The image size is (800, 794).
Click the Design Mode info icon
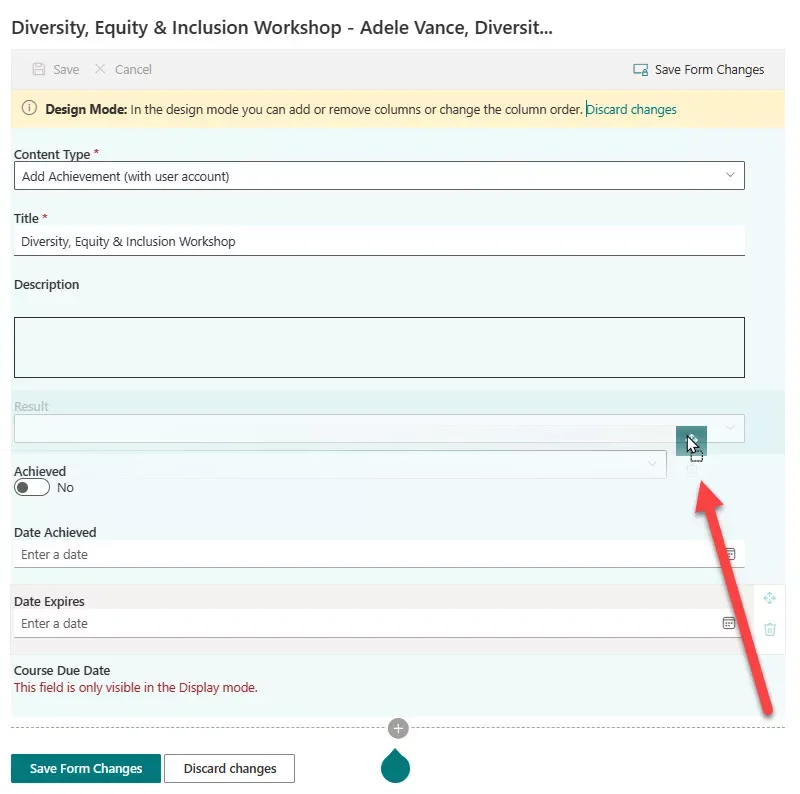[x=29, y=109]
